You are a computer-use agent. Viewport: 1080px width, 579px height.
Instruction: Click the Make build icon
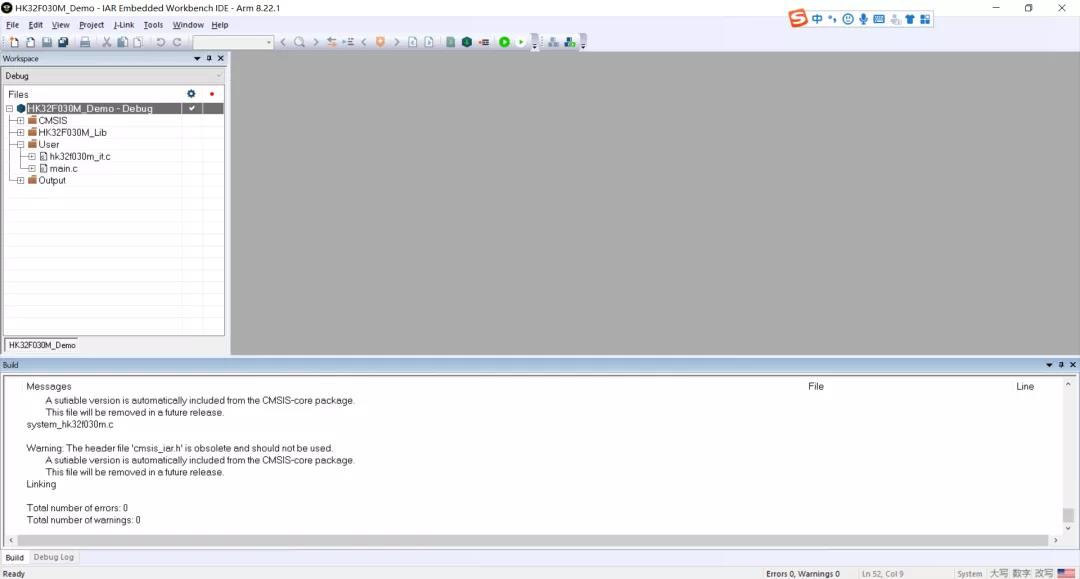[x=467, y=42]
